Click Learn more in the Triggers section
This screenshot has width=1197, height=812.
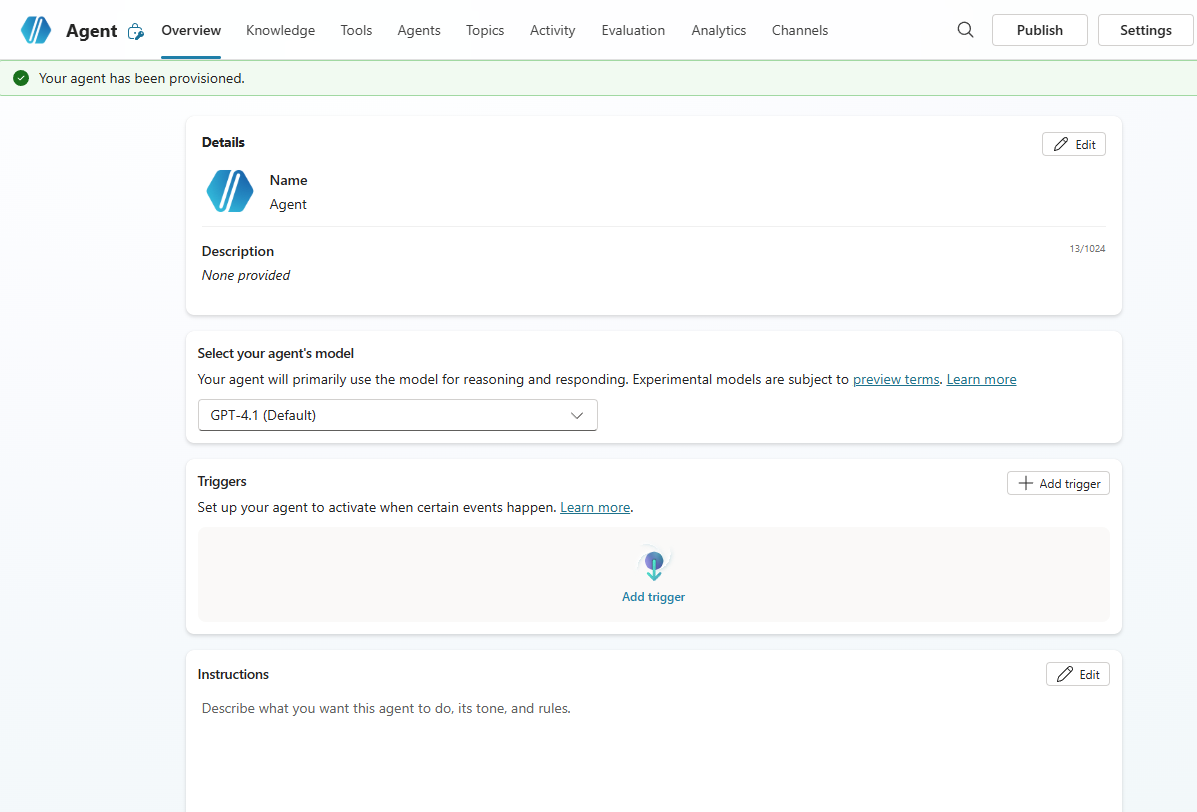(594, 507)
